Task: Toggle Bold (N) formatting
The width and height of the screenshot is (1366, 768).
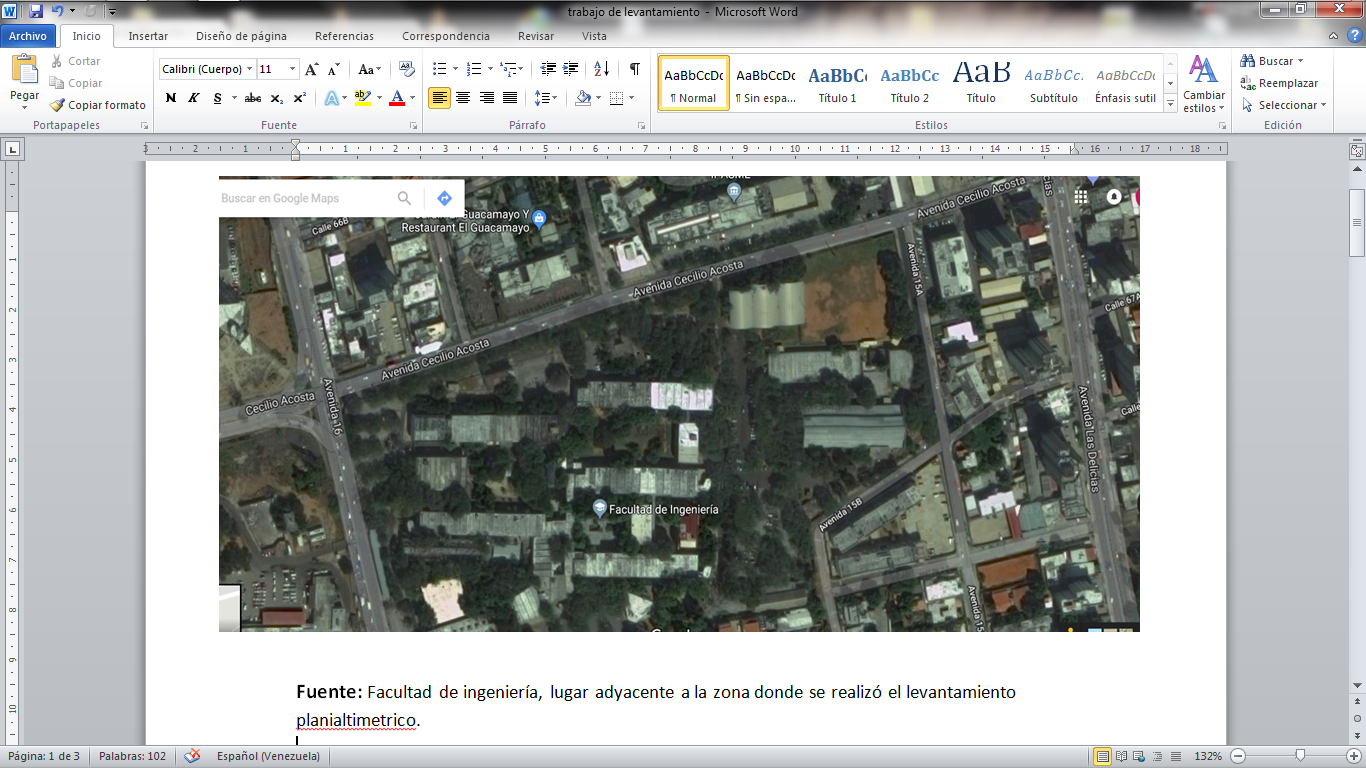Action: (171, 98)
